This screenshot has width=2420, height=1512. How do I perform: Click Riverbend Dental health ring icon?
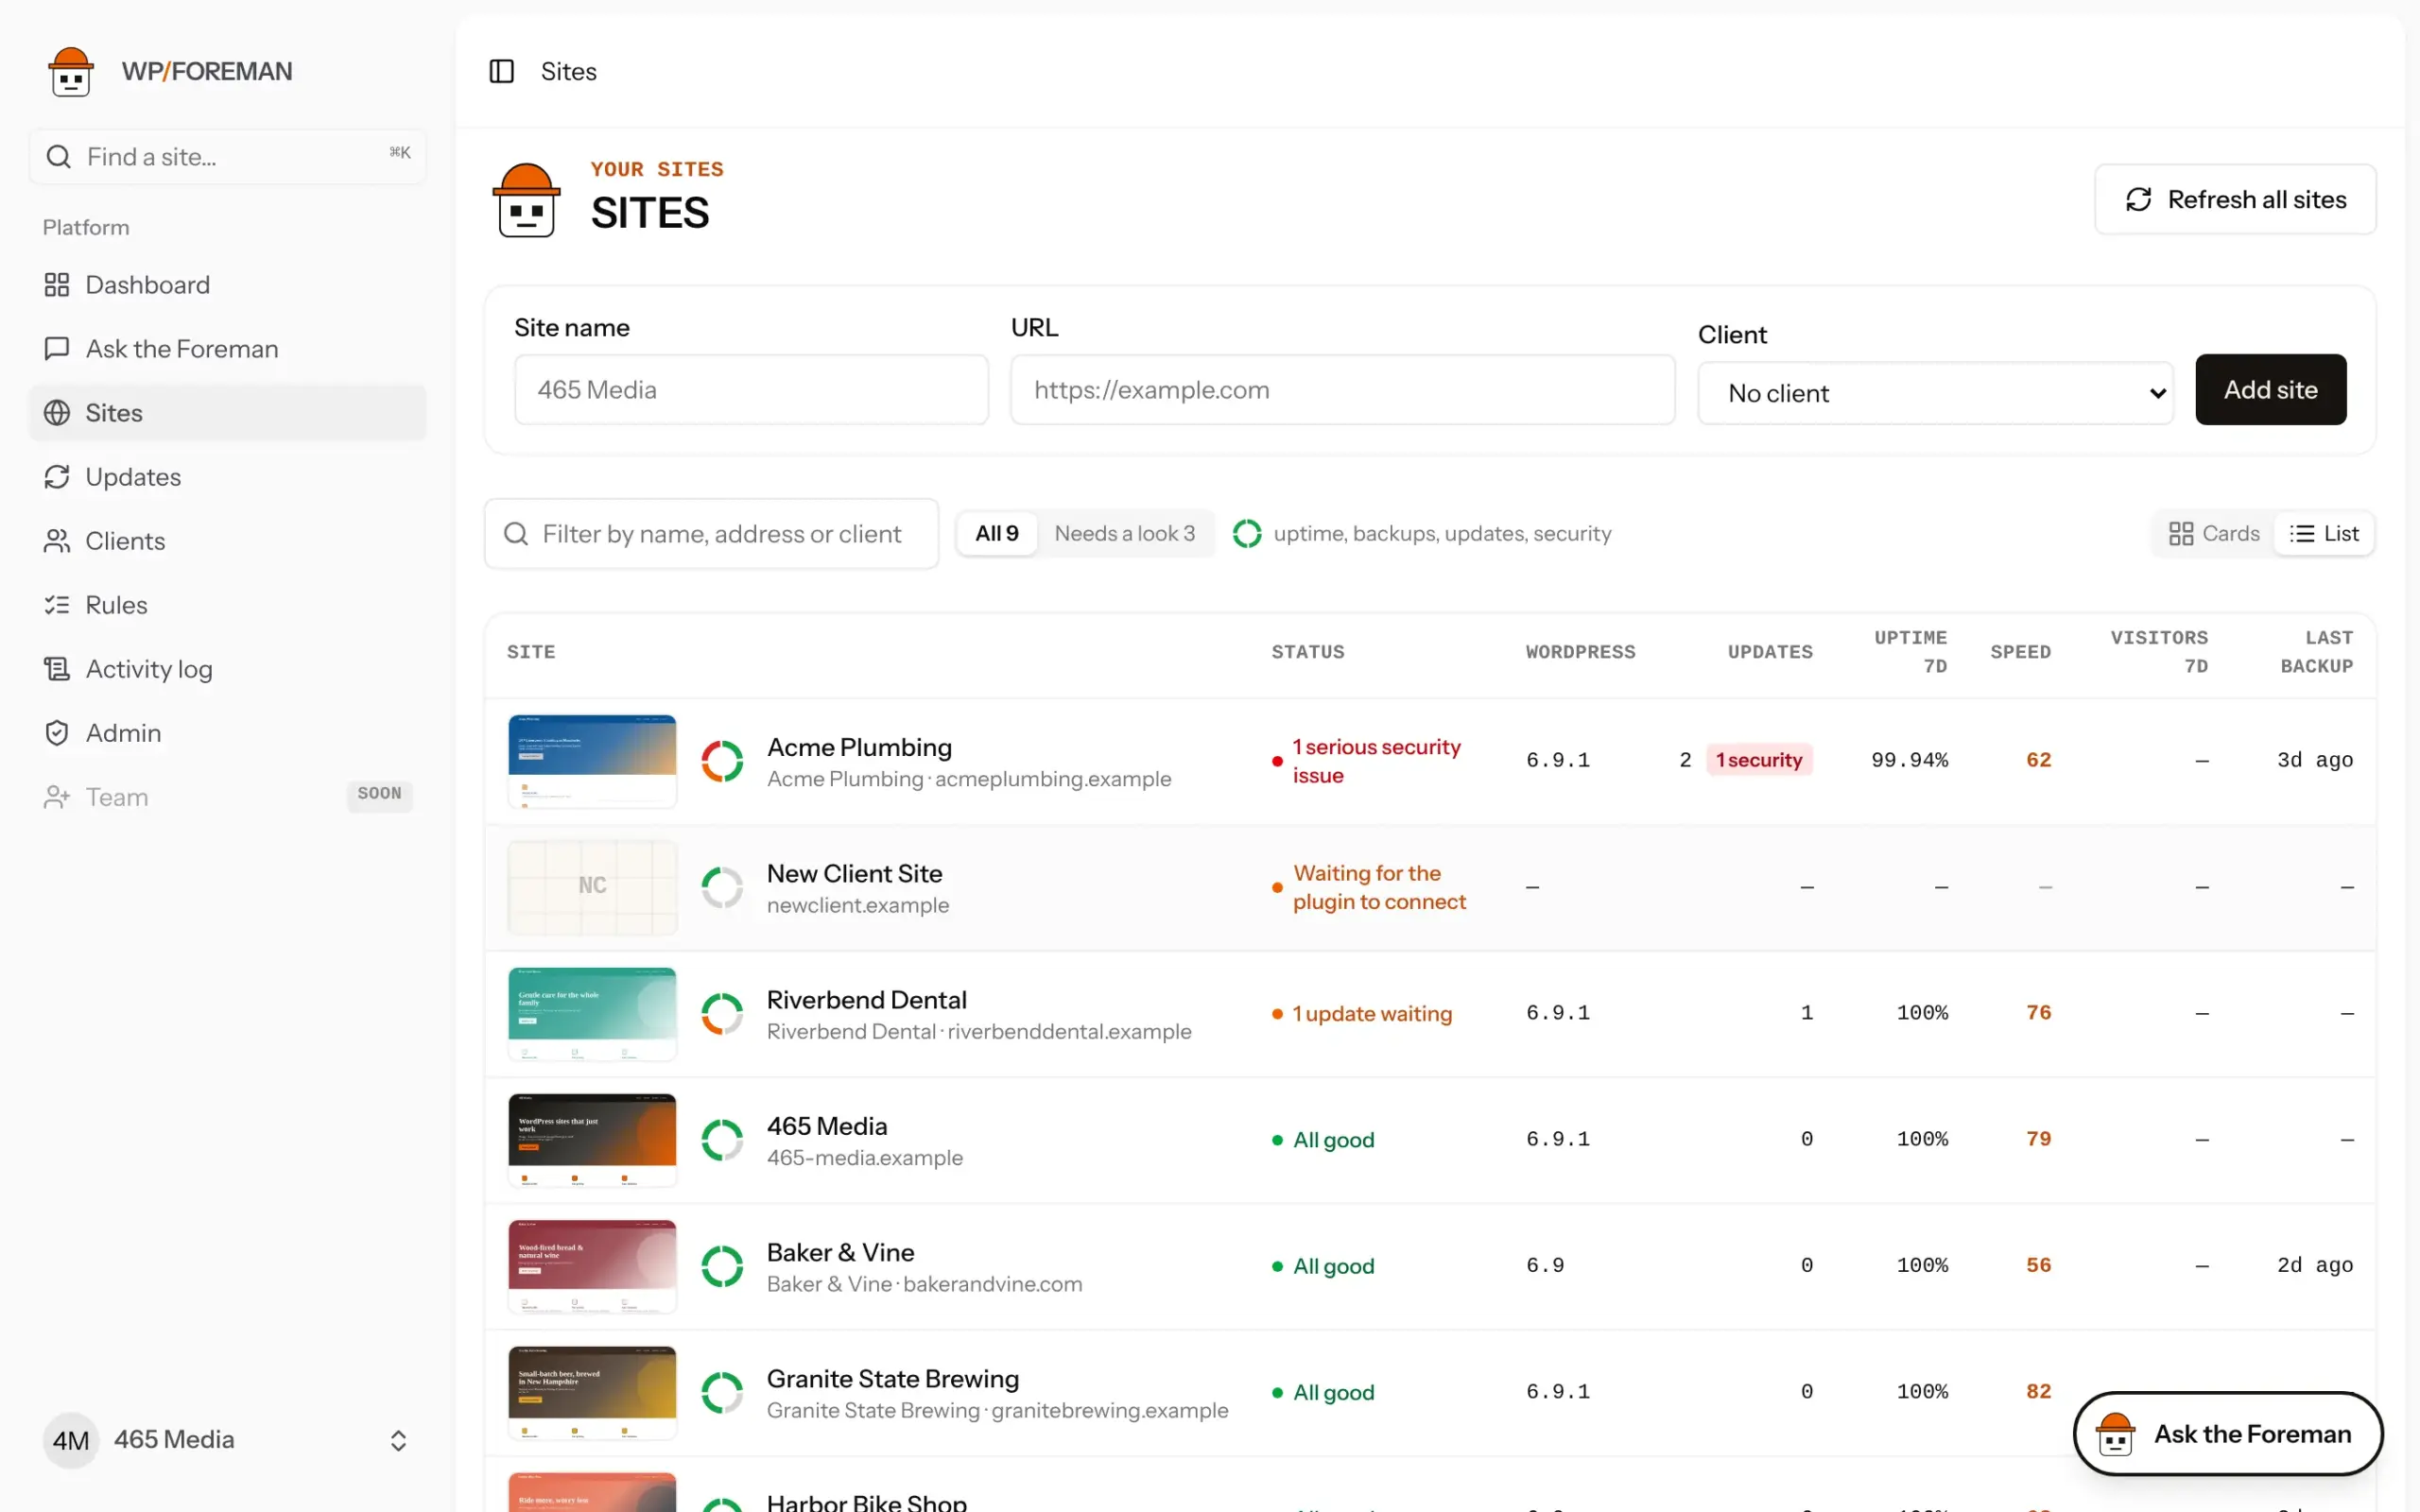pos(722,1014)
